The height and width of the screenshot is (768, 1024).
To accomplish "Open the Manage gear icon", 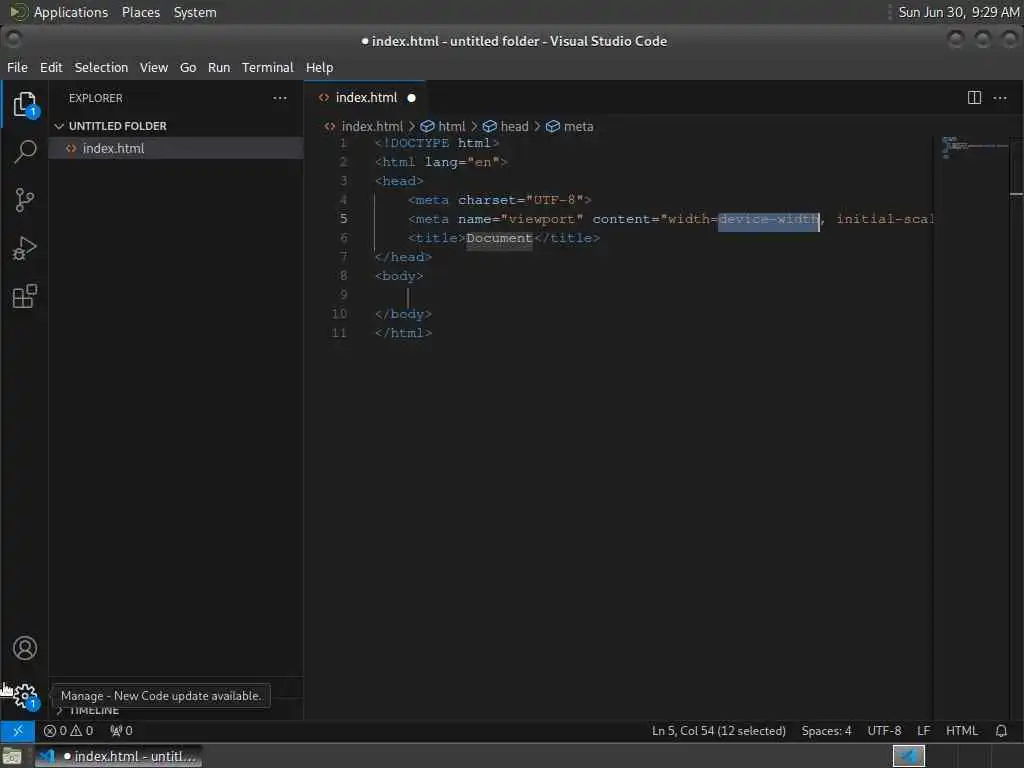I will pos(25,696).
